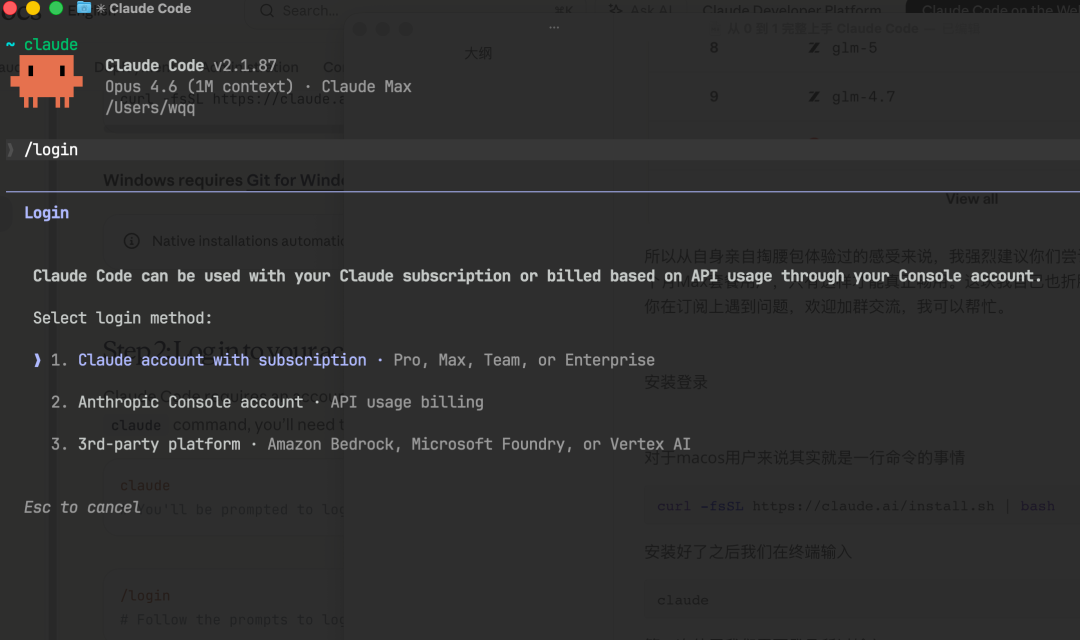Click the Z logo next to glm-4.7
The width and height of the screenshot is (1080, 640).
click(x=814, y=97)
